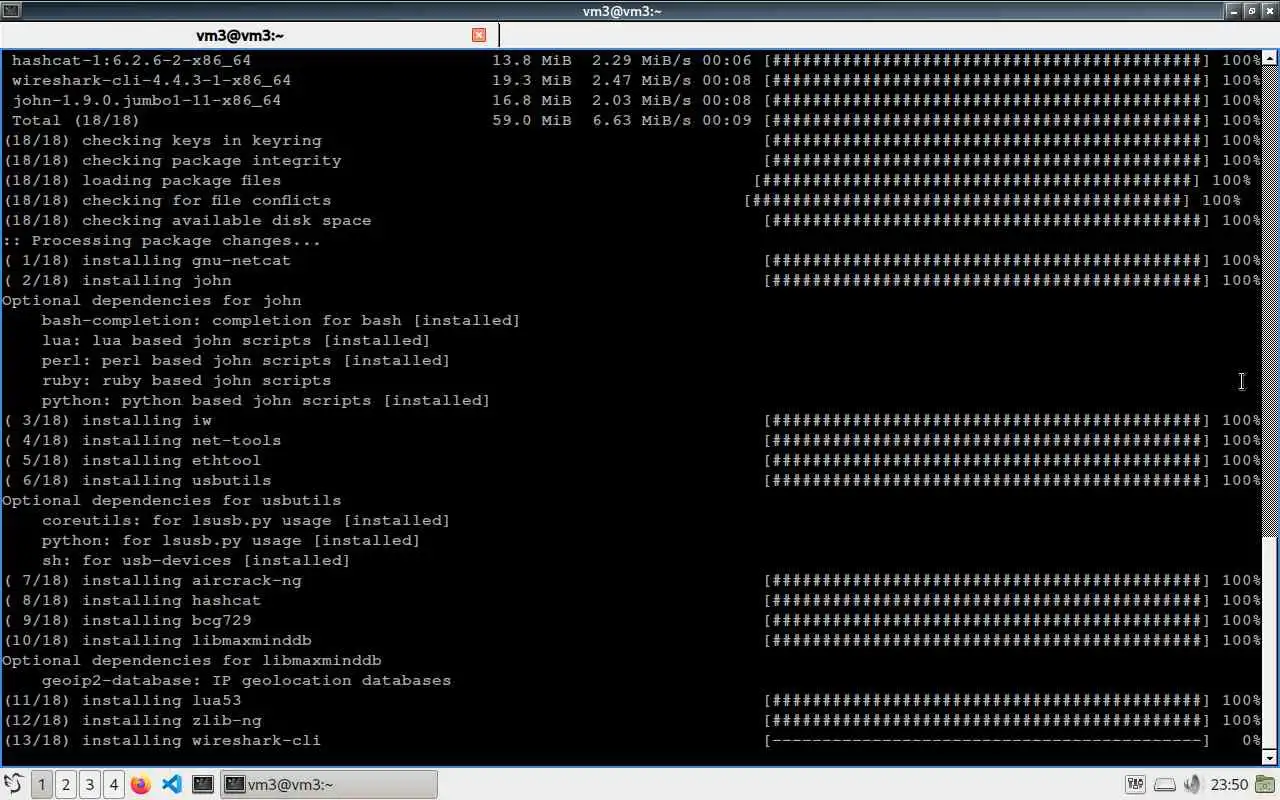
Task: Click ':: Processing package changes...' line
Action: point(162,240)
